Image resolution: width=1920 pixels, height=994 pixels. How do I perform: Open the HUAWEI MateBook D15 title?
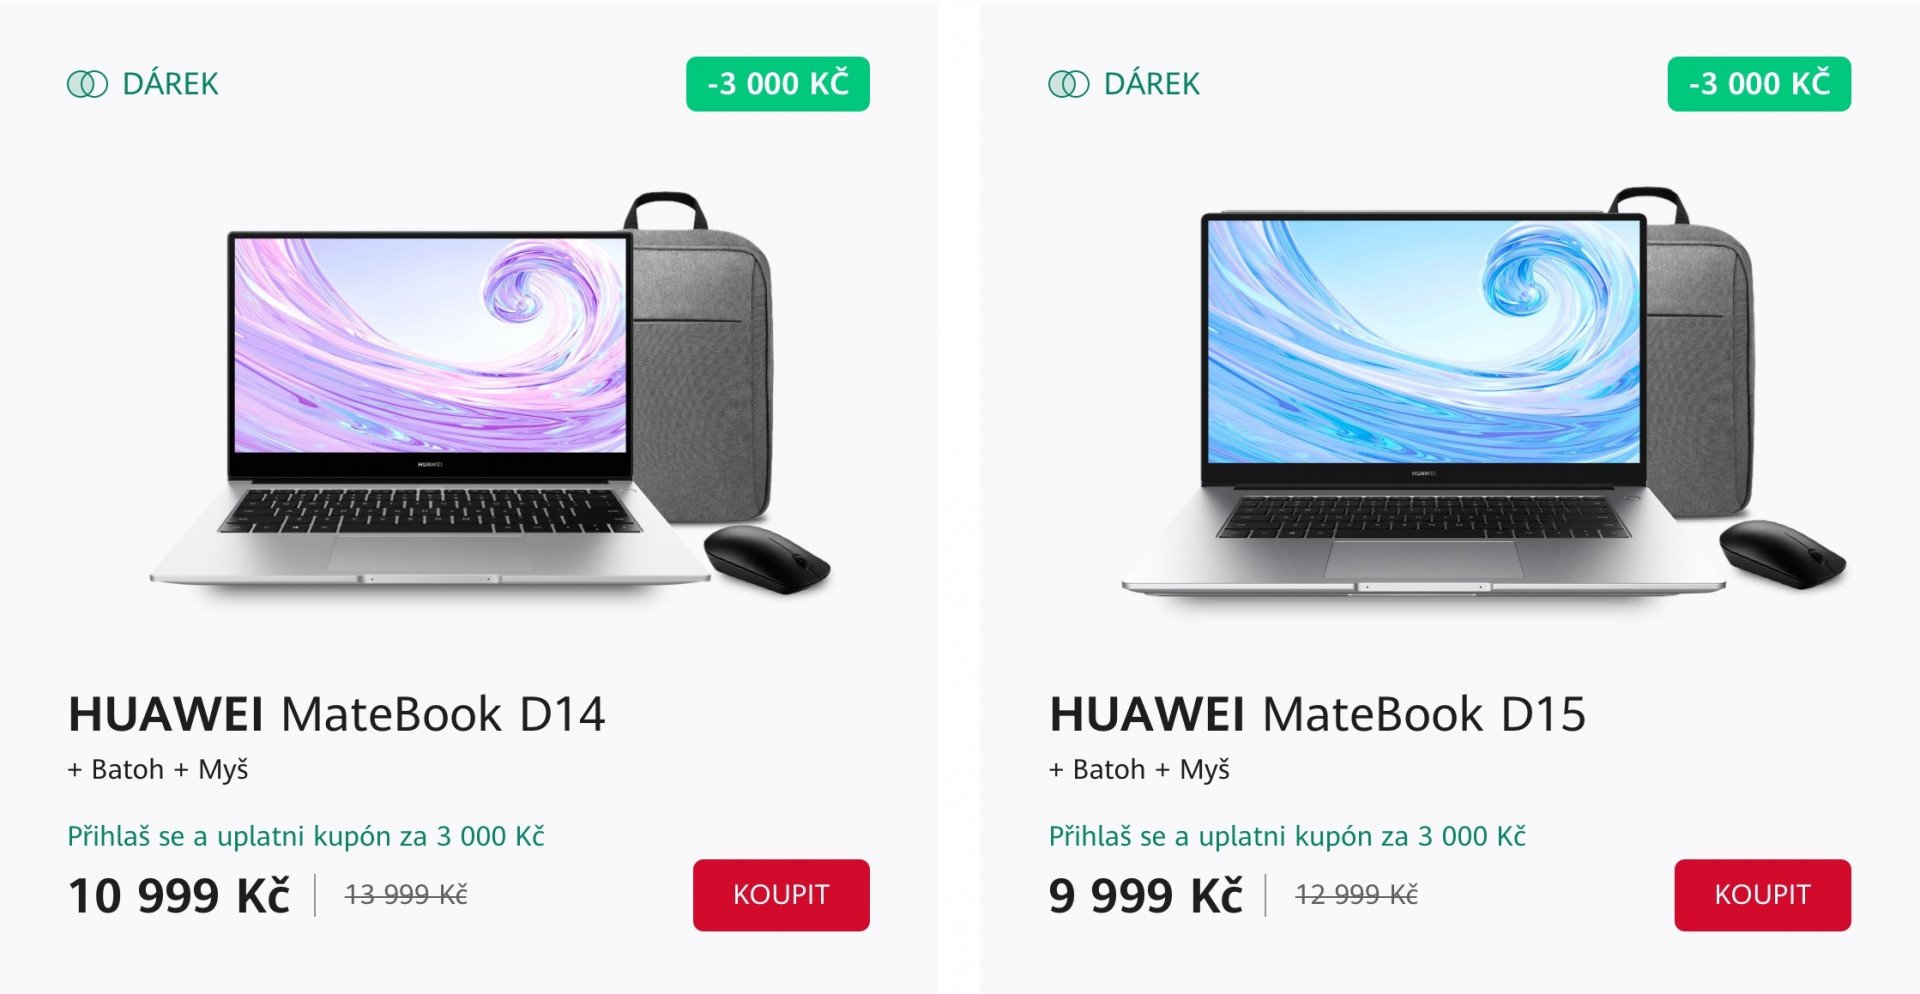click(1317, 714)
